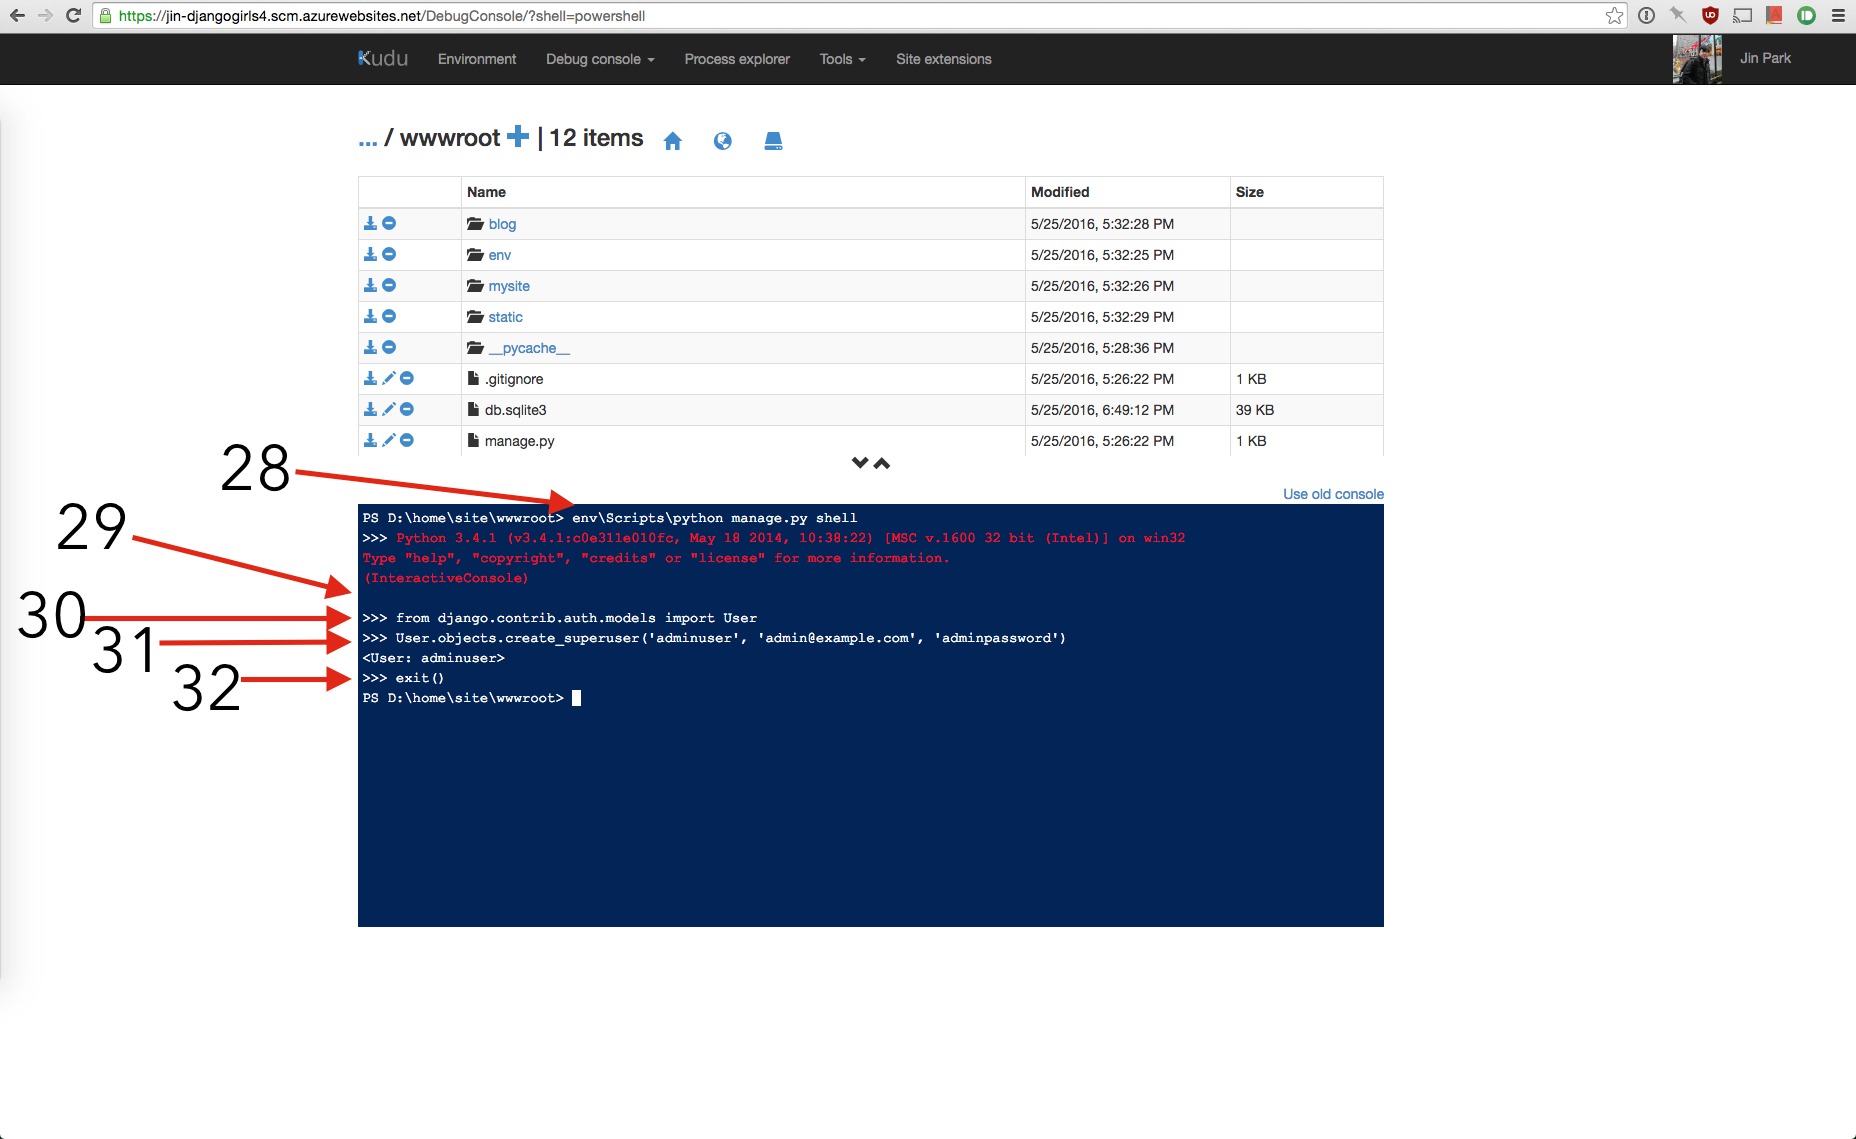
Task: Edit the manage.py file
Action: [x=389, y=441]
